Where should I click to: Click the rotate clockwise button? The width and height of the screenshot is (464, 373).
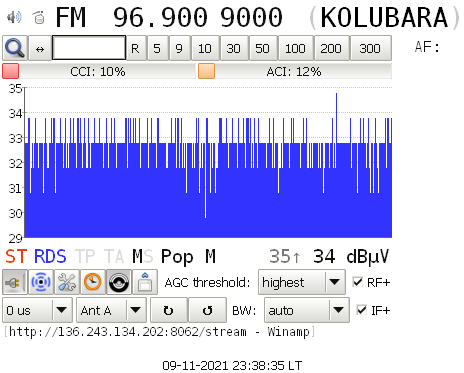click(x=169, y=310)
